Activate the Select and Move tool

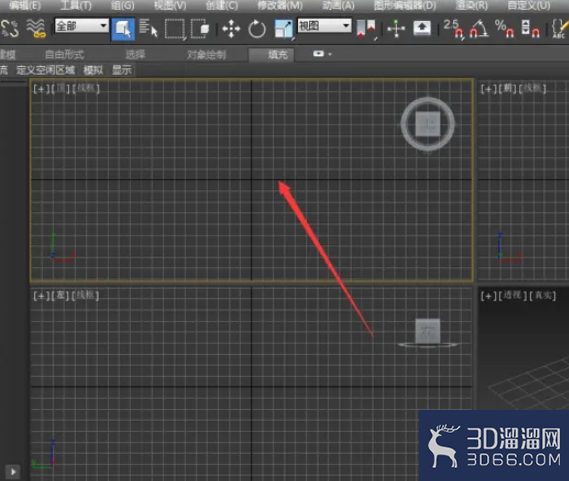pos(231,29)
